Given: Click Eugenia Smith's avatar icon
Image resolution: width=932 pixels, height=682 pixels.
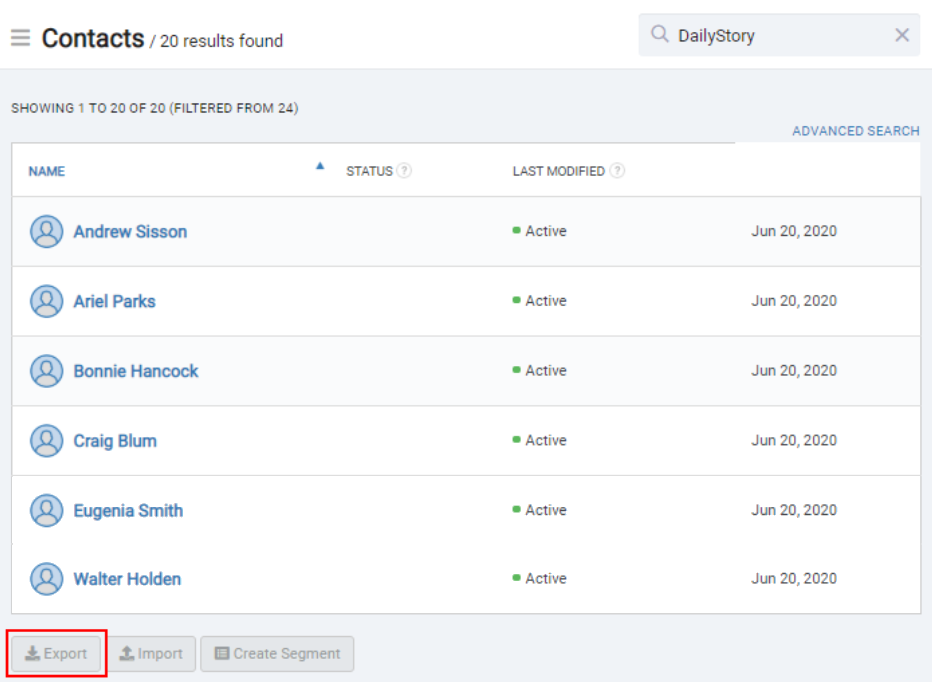Looking at the screenshot, I should (x=46, y=510).
